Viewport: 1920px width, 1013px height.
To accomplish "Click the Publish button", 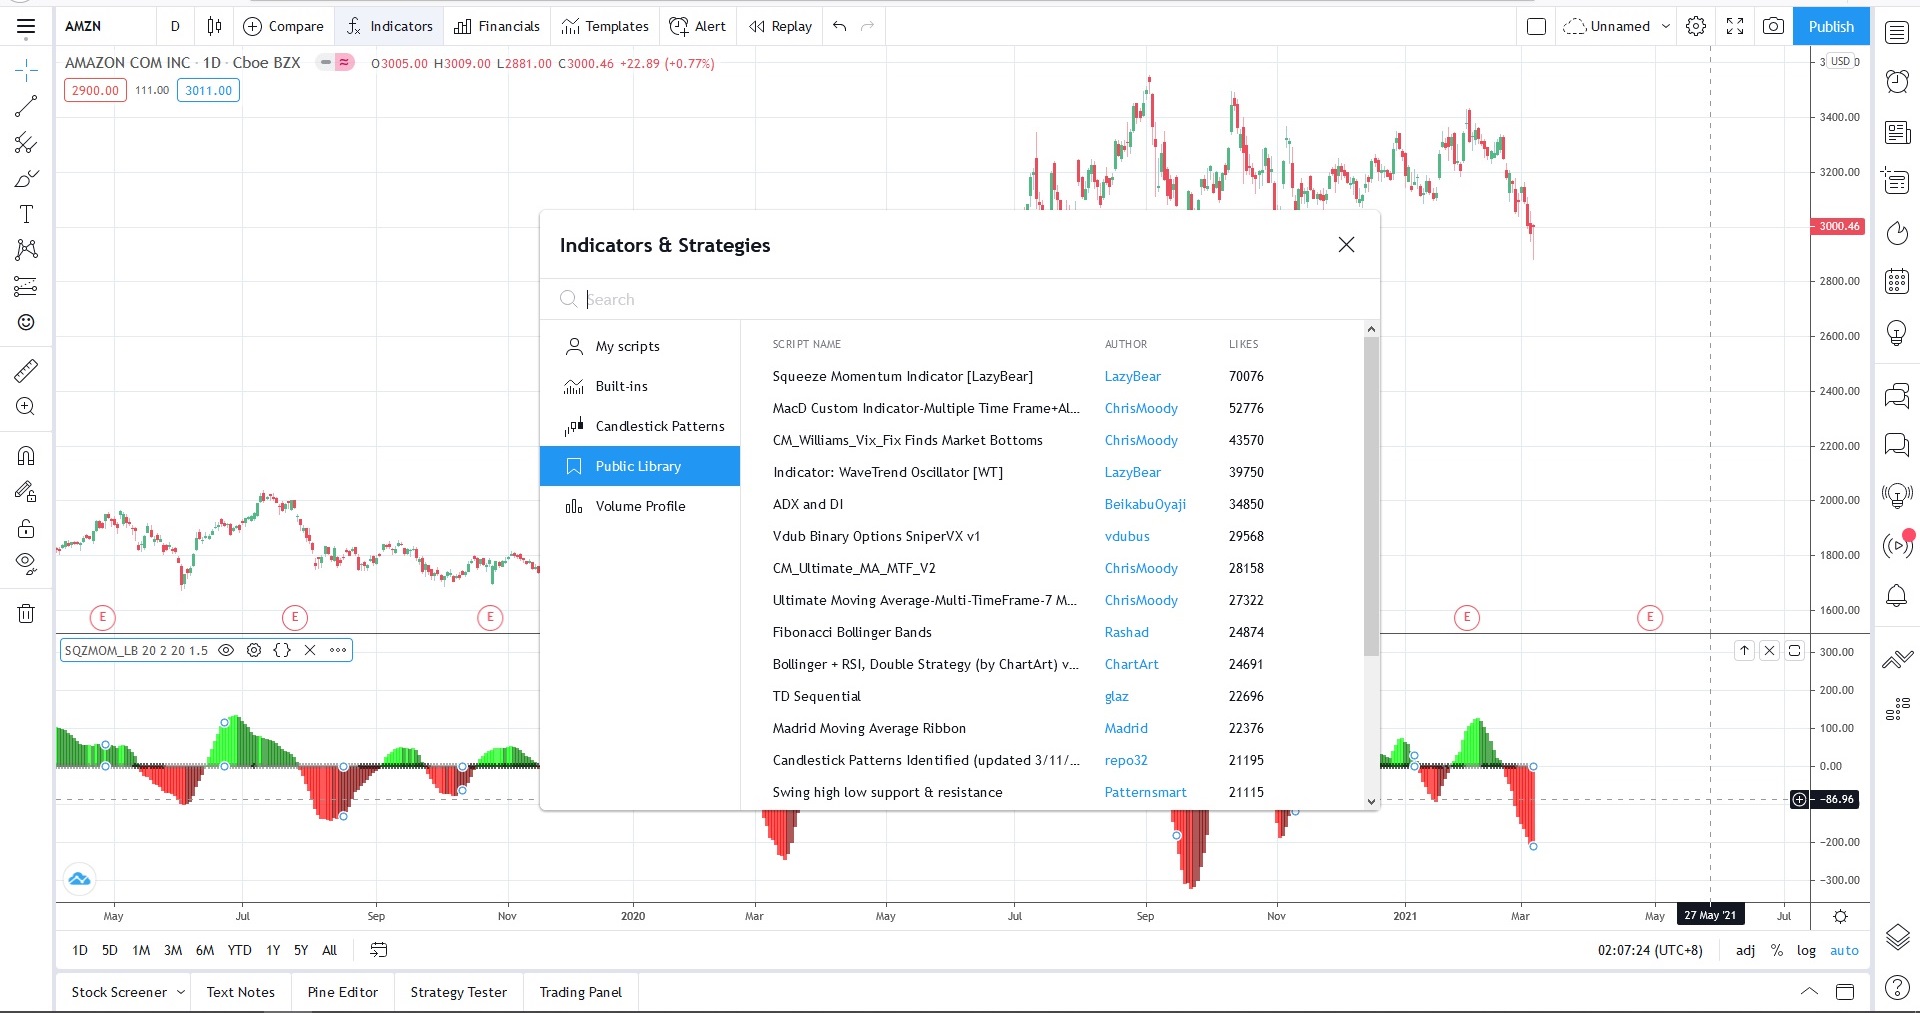I will click(1831, 26).
